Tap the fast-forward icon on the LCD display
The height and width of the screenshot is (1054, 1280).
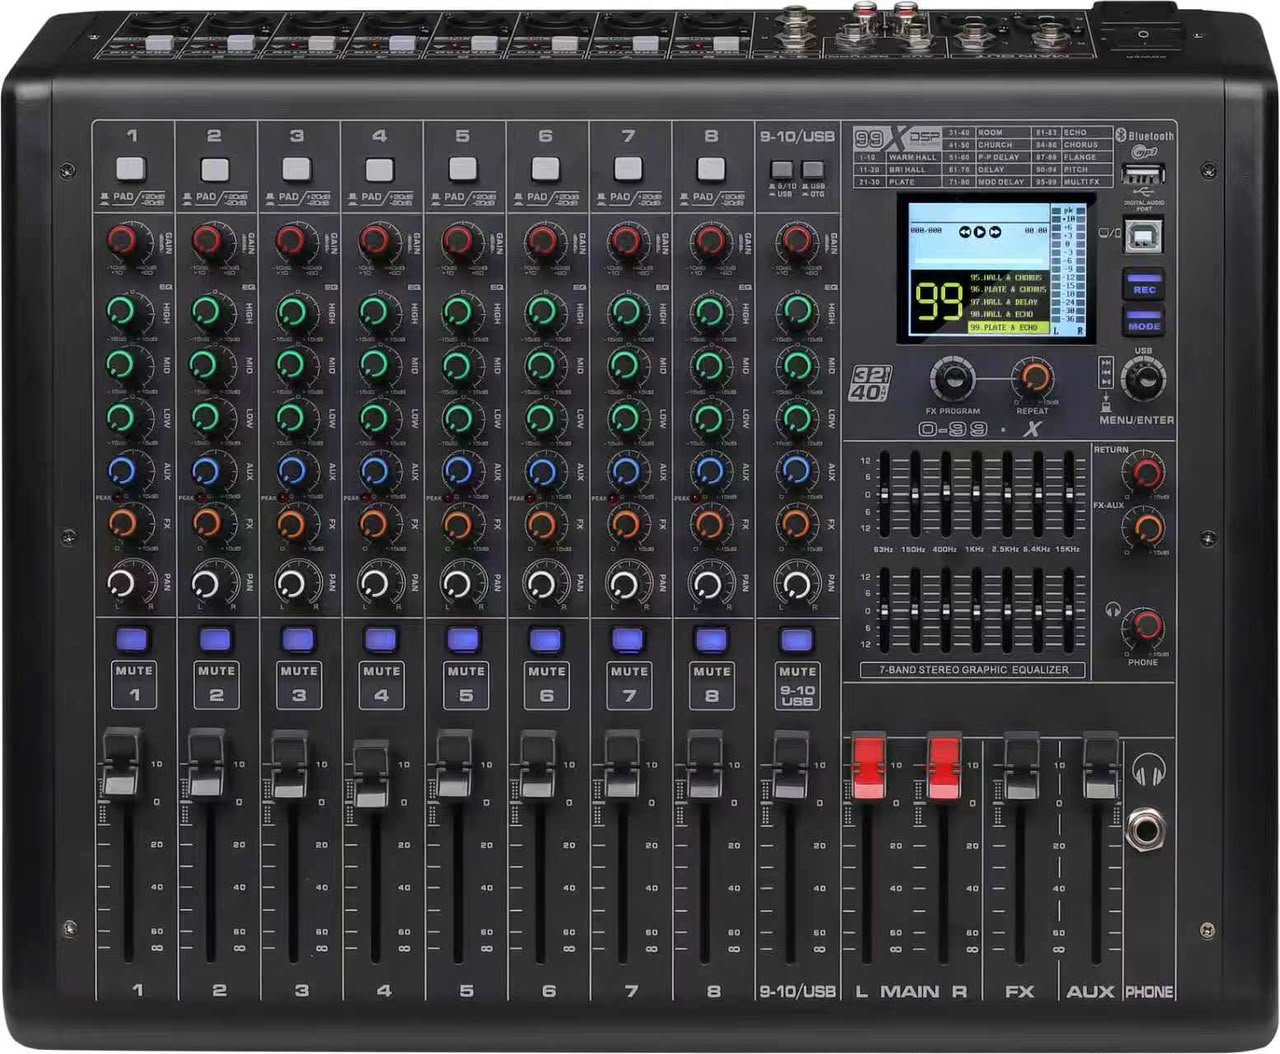(x=995, y=232)
